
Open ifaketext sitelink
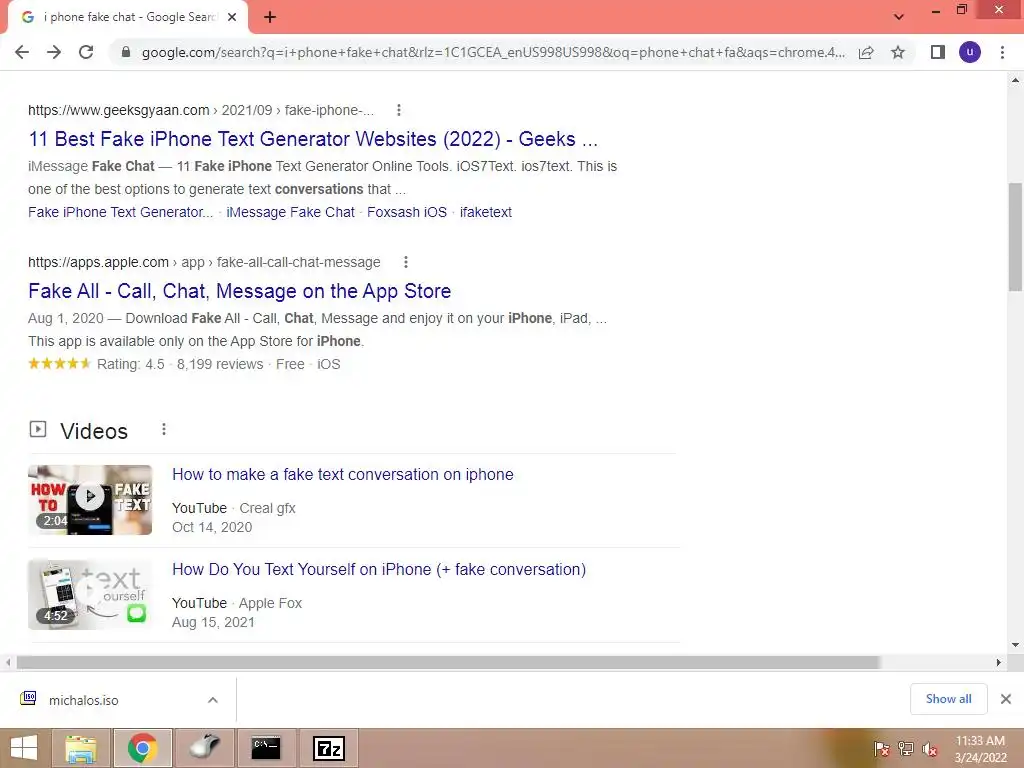coord(486,212)
